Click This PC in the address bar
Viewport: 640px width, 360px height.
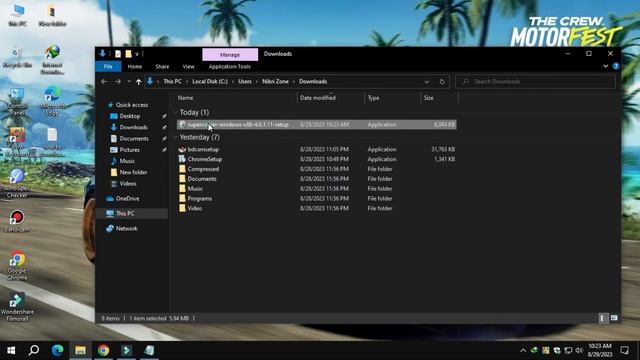[172, 82]
